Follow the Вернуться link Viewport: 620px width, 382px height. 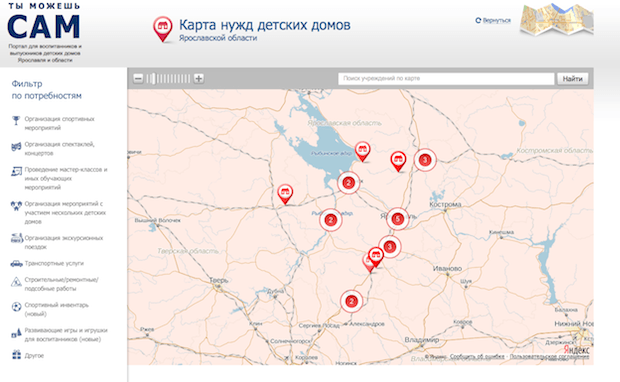click(497, 20)
